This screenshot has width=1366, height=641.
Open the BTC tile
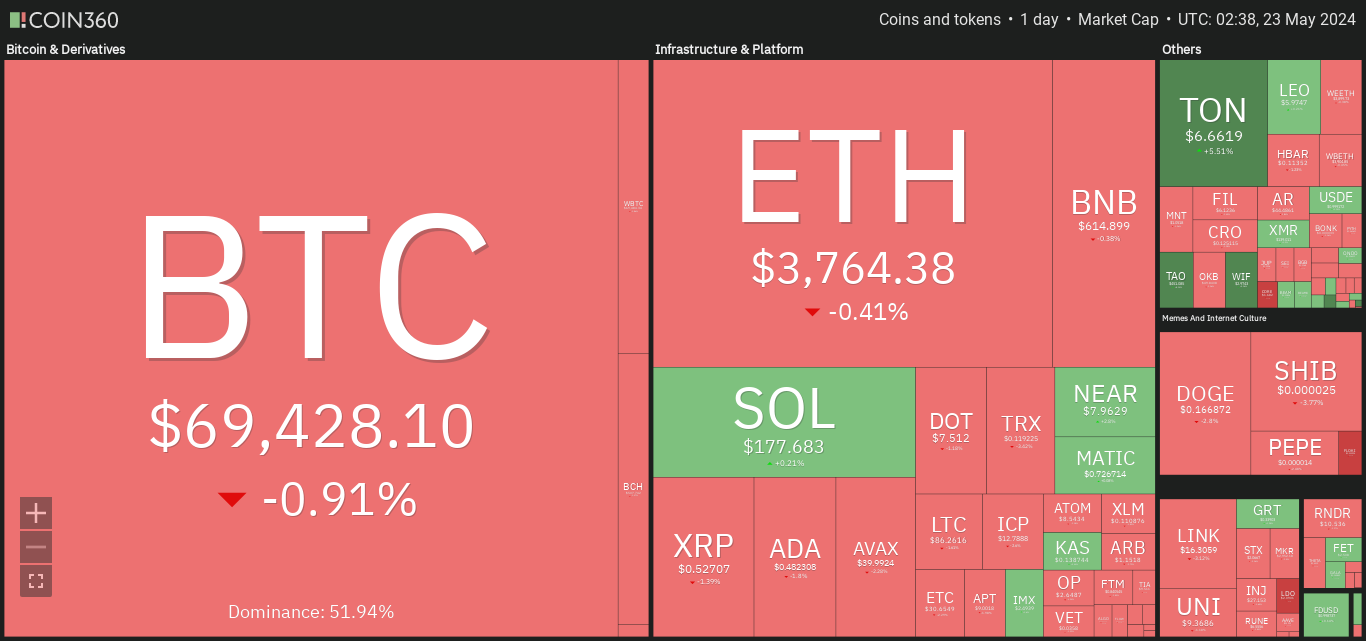(x=311, y=348)
